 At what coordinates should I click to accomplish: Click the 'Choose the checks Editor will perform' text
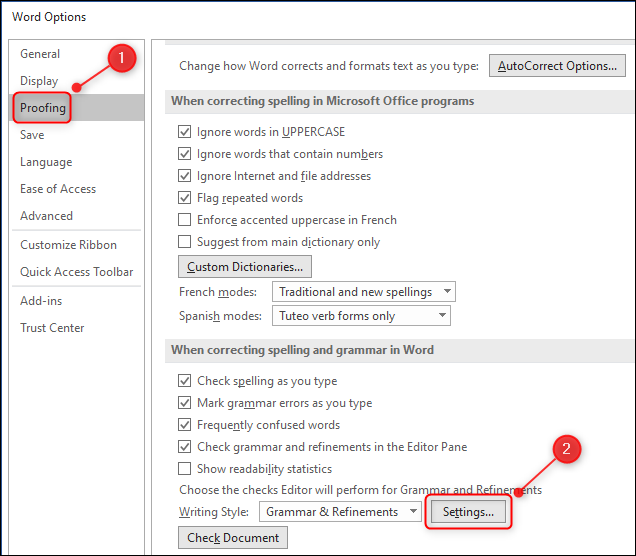point(360,490)
